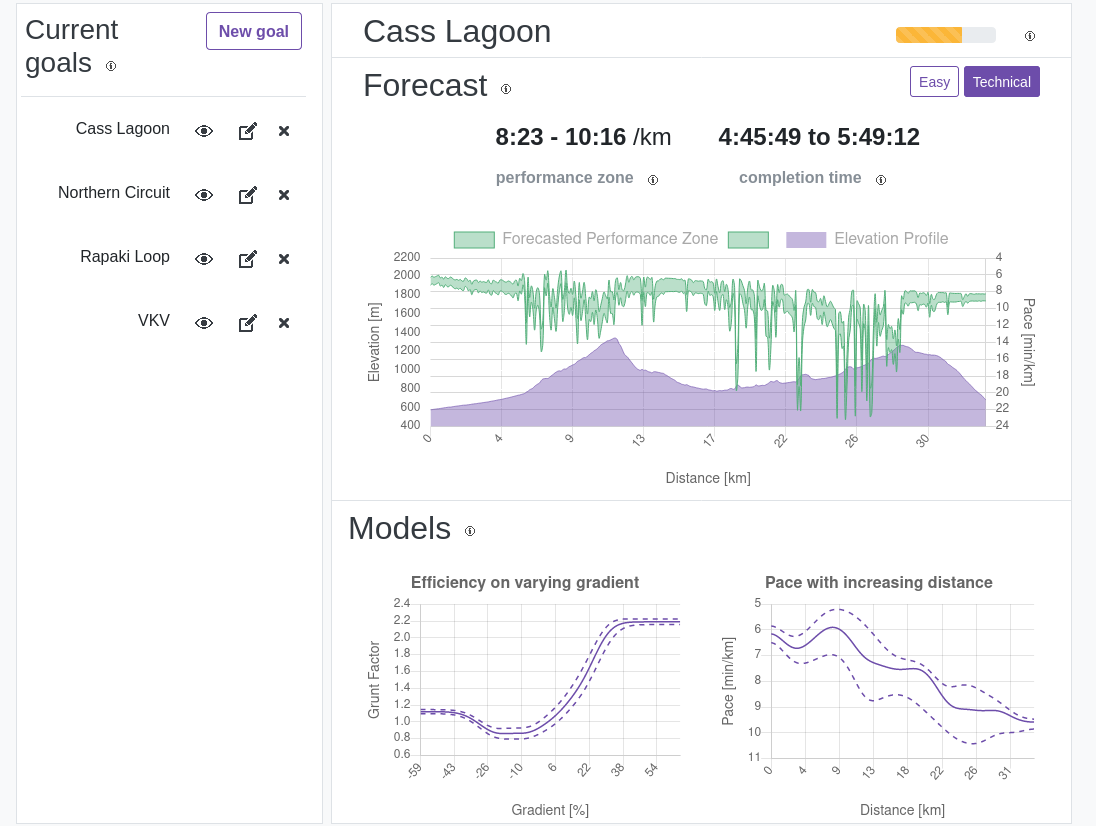Edit the Northern Circuit goal

pyautogui.click(x=247, y=195)
